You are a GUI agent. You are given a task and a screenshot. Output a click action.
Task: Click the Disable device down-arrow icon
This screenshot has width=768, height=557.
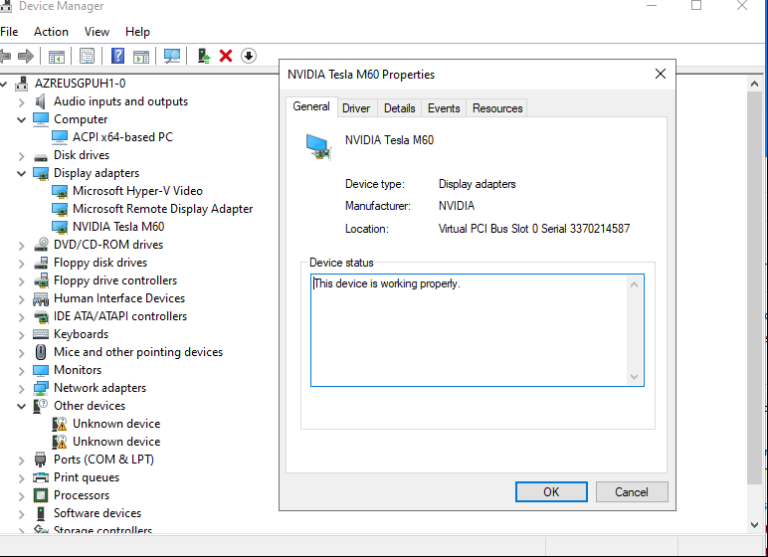[x=248, y=56]
